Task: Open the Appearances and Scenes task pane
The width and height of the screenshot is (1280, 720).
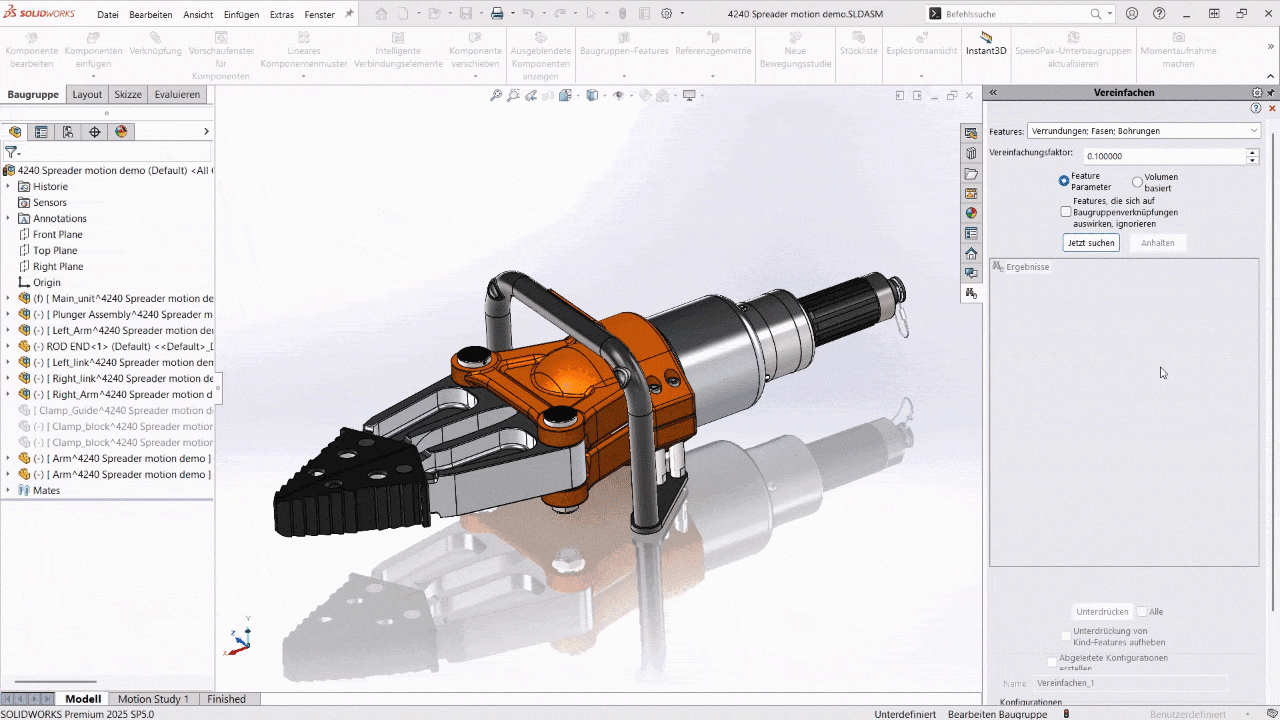Action: [x=971, y=212]
